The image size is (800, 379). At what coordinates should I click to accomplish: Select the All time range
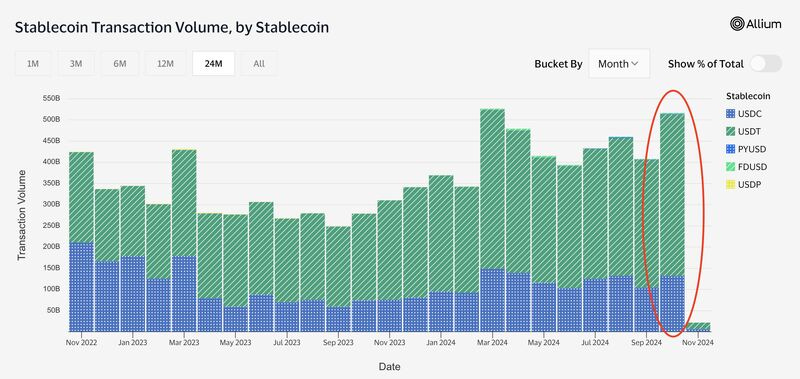(x=259, y=64)
